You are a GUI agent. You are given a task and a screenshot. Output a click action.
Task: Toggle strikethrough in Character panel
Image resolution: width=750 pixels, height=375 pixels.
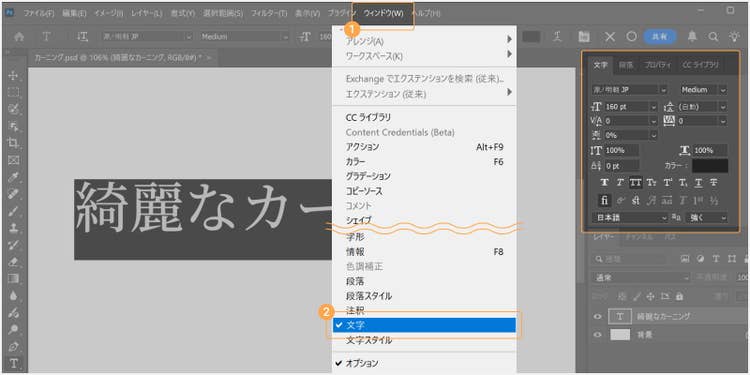pos(714,182)
